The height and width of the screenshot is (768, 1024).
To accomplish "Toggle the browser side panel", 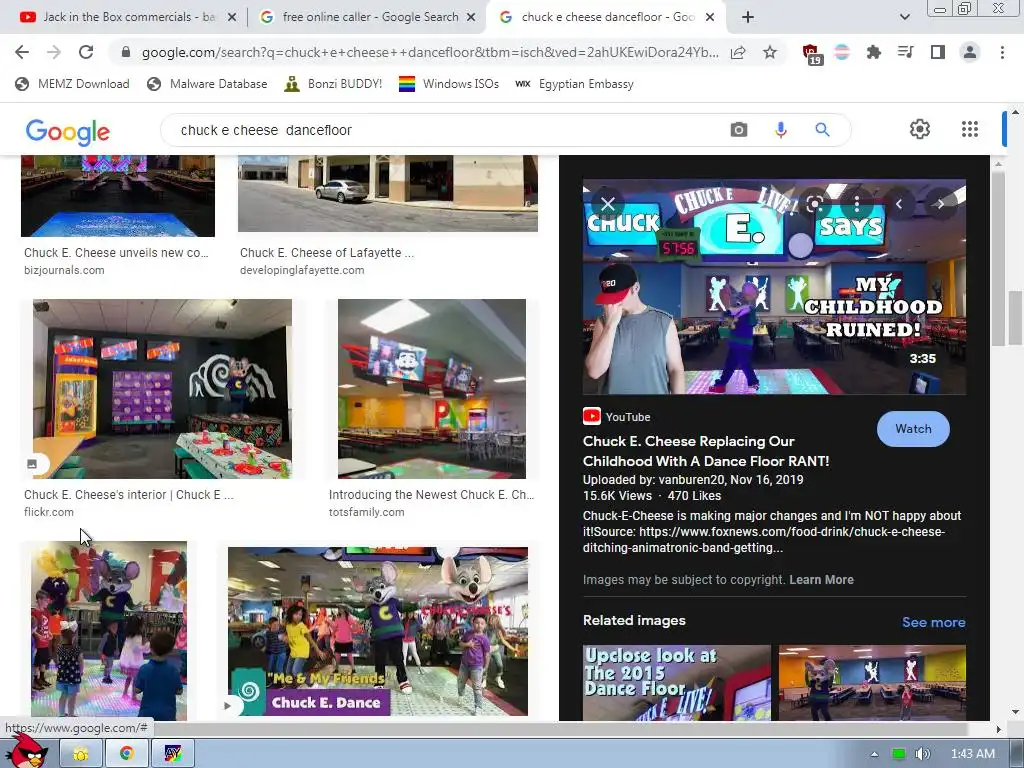I will click(938, 52).
